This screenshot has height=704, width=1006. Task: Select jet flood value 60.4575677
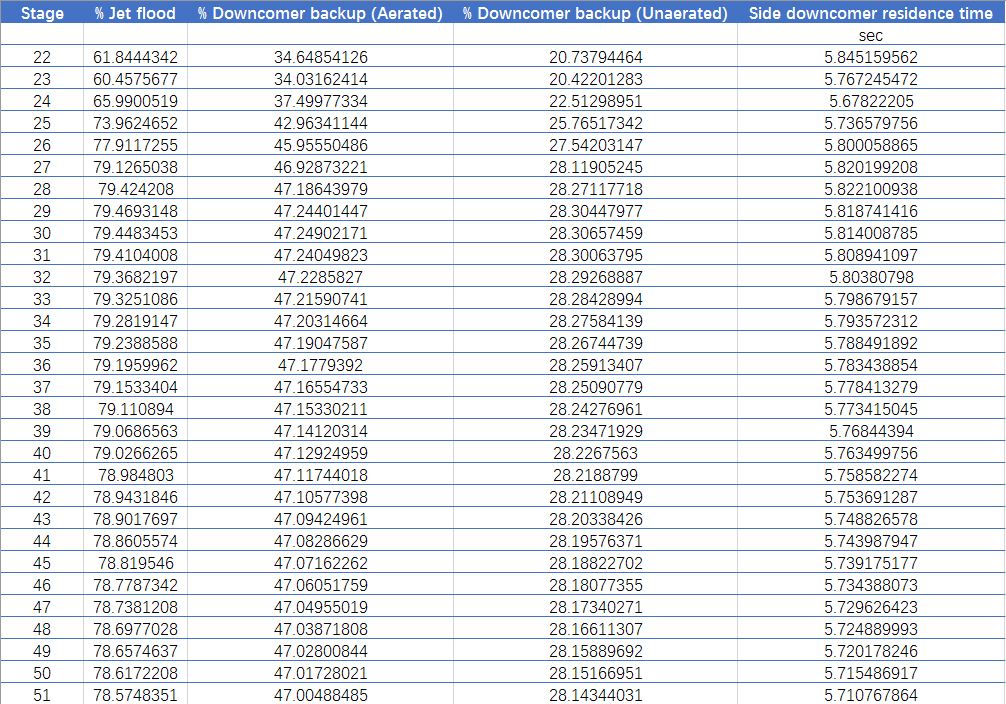[x=135, y=79]
